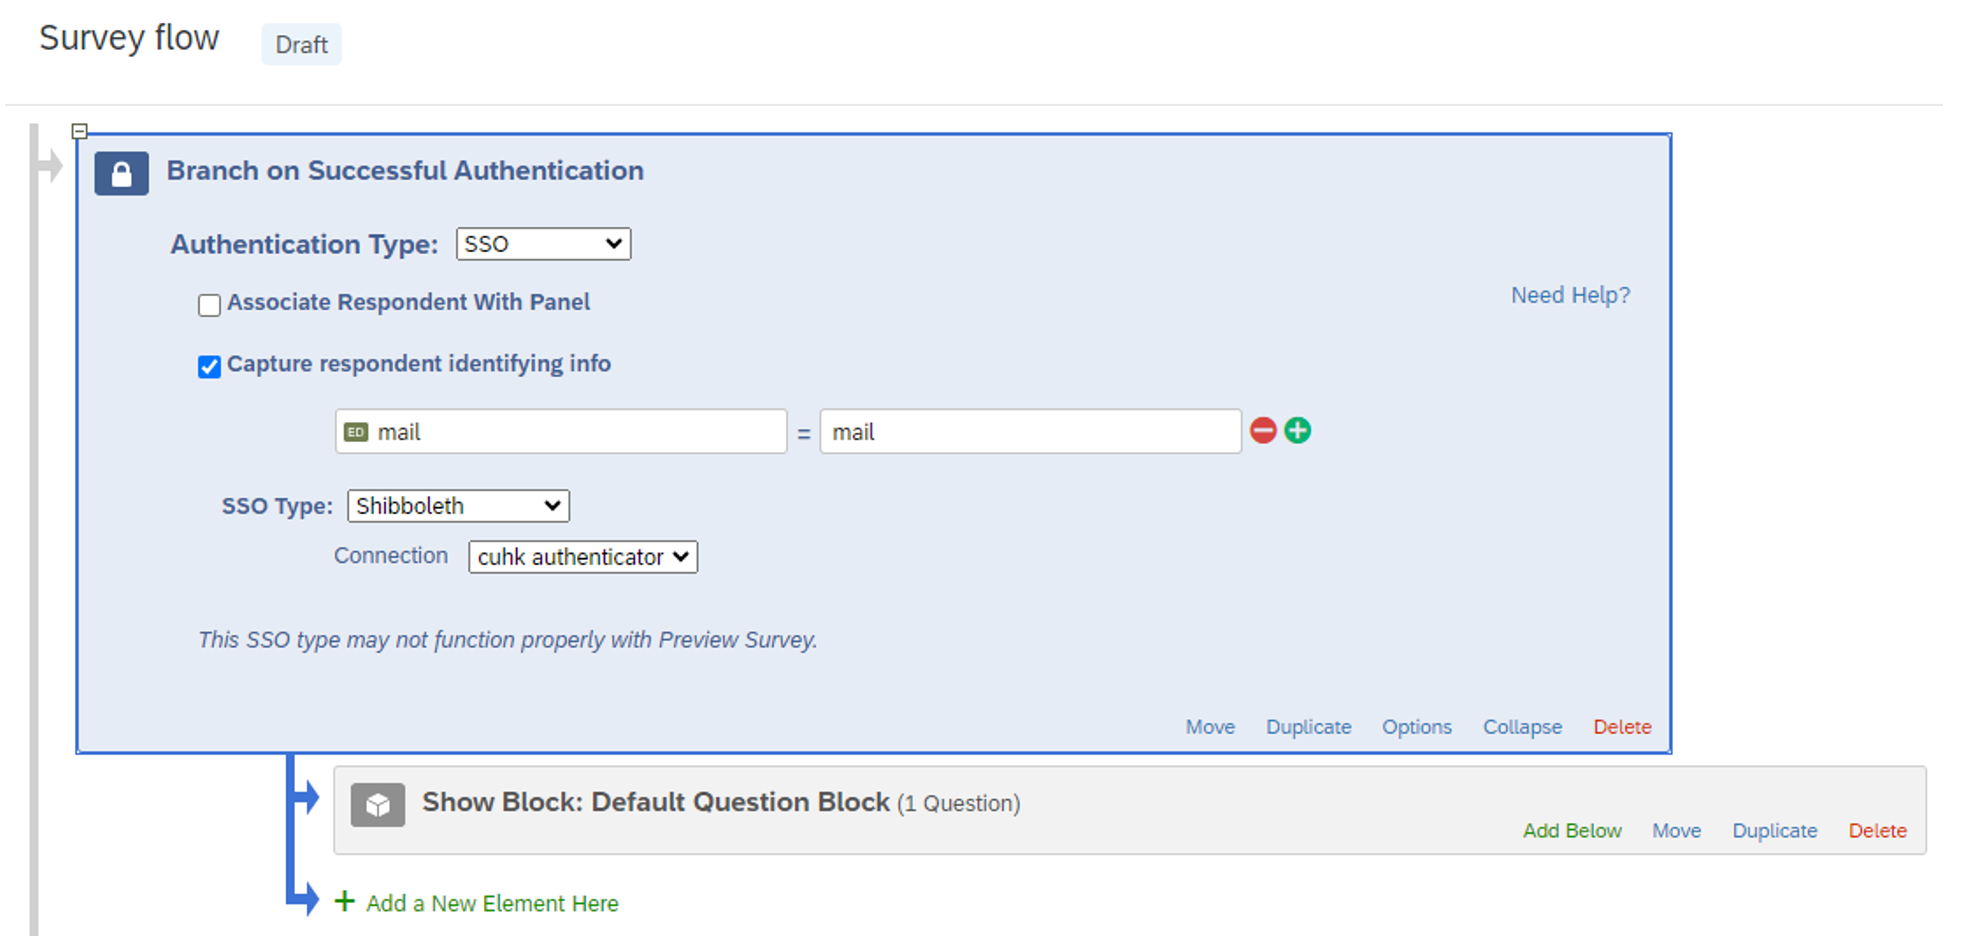Click Add a New Element Here
This screenshot has height=939, width=1970.
point(492,904)
